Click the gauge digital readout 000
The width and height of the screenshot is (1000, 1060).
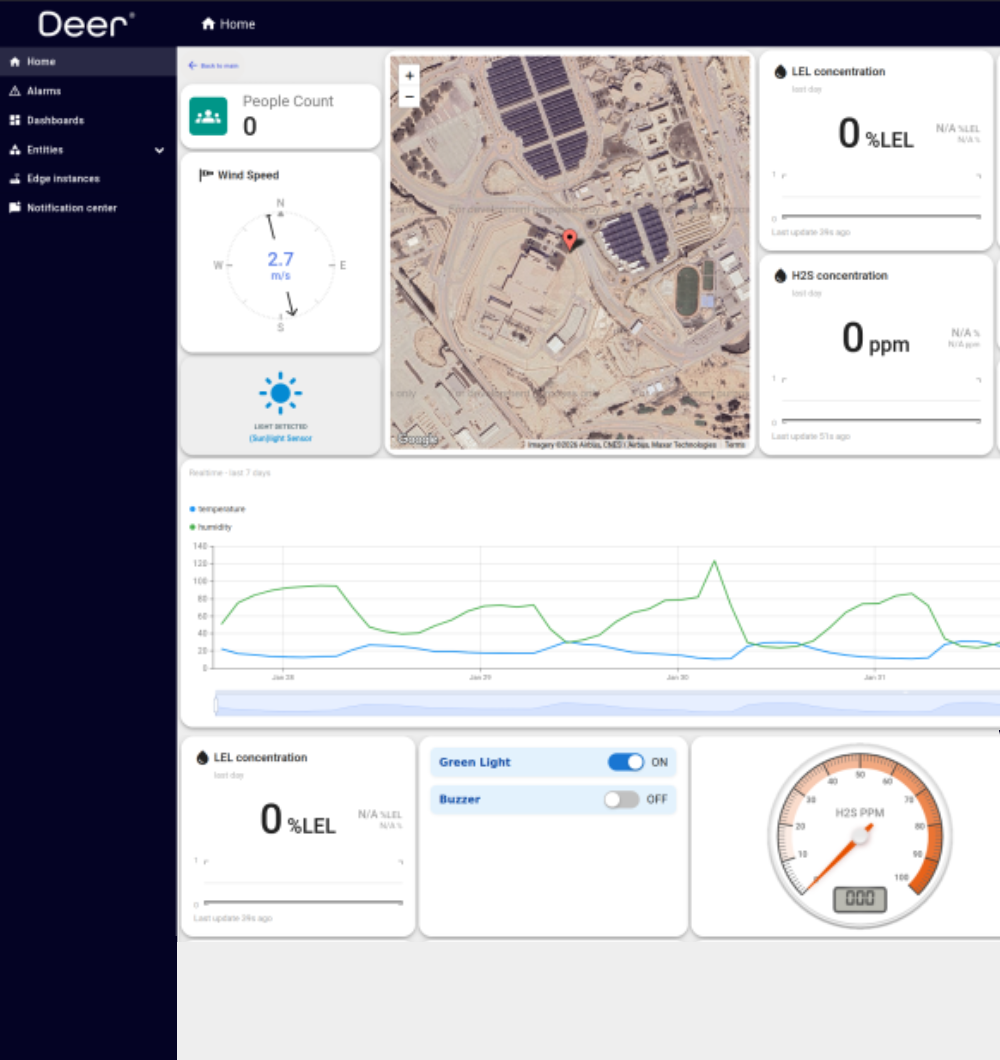coord(860,898)
